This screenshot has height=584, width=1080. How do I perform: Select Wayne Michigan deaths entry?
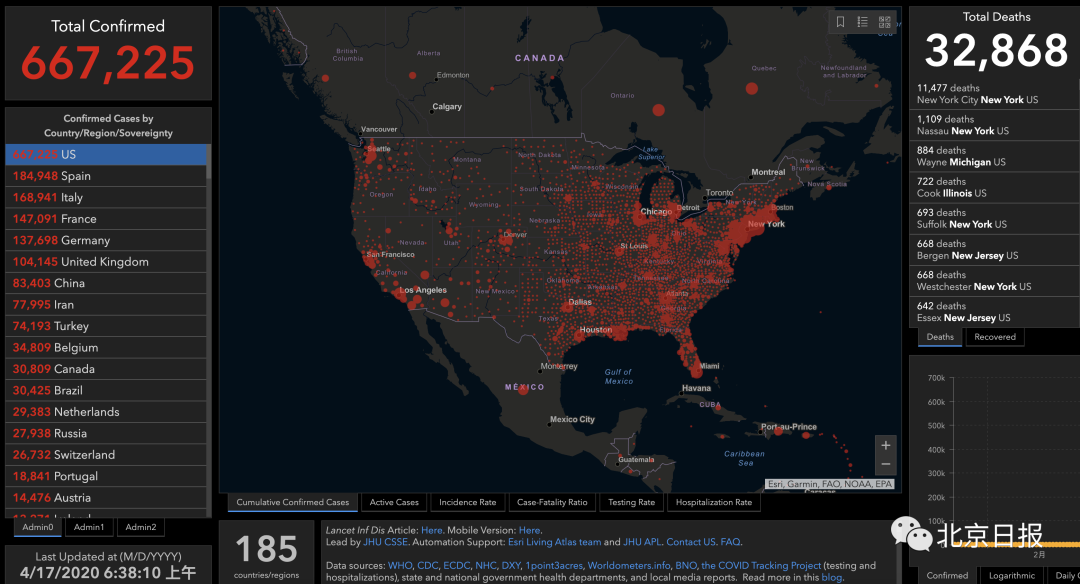coord(995,156)
